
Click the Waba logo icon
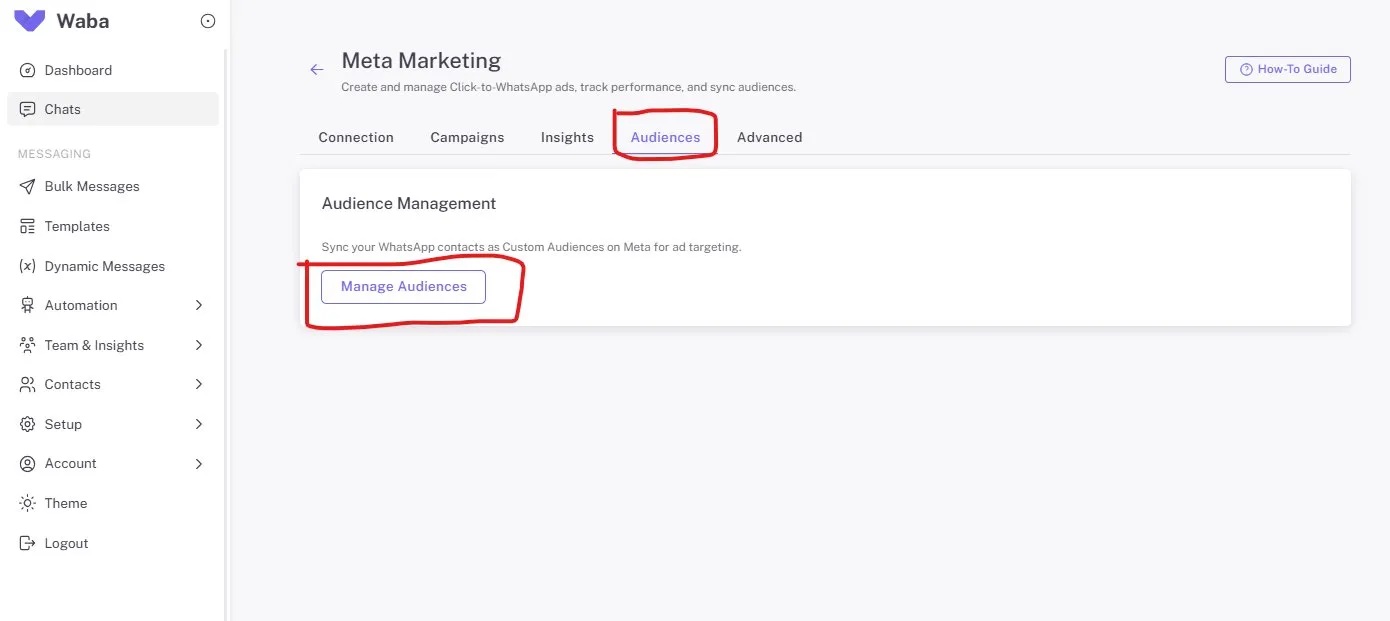[x=29, y=21]
